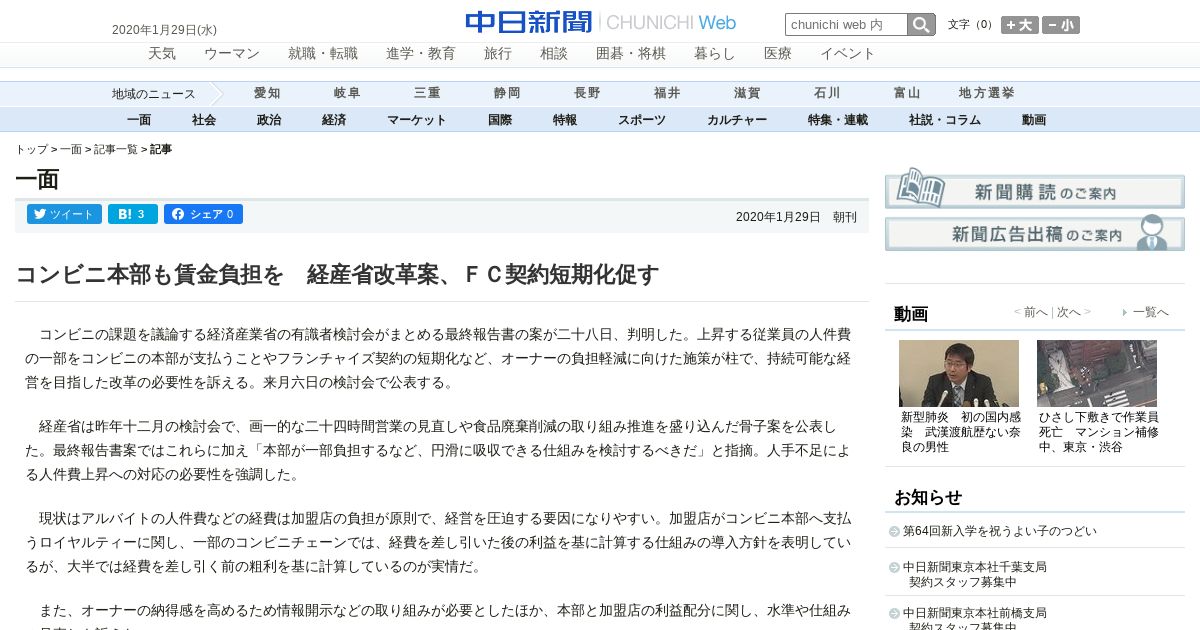Open スポーツ category tab
This screenshot has height=630, width=1200.
click(x=642, y=120)
